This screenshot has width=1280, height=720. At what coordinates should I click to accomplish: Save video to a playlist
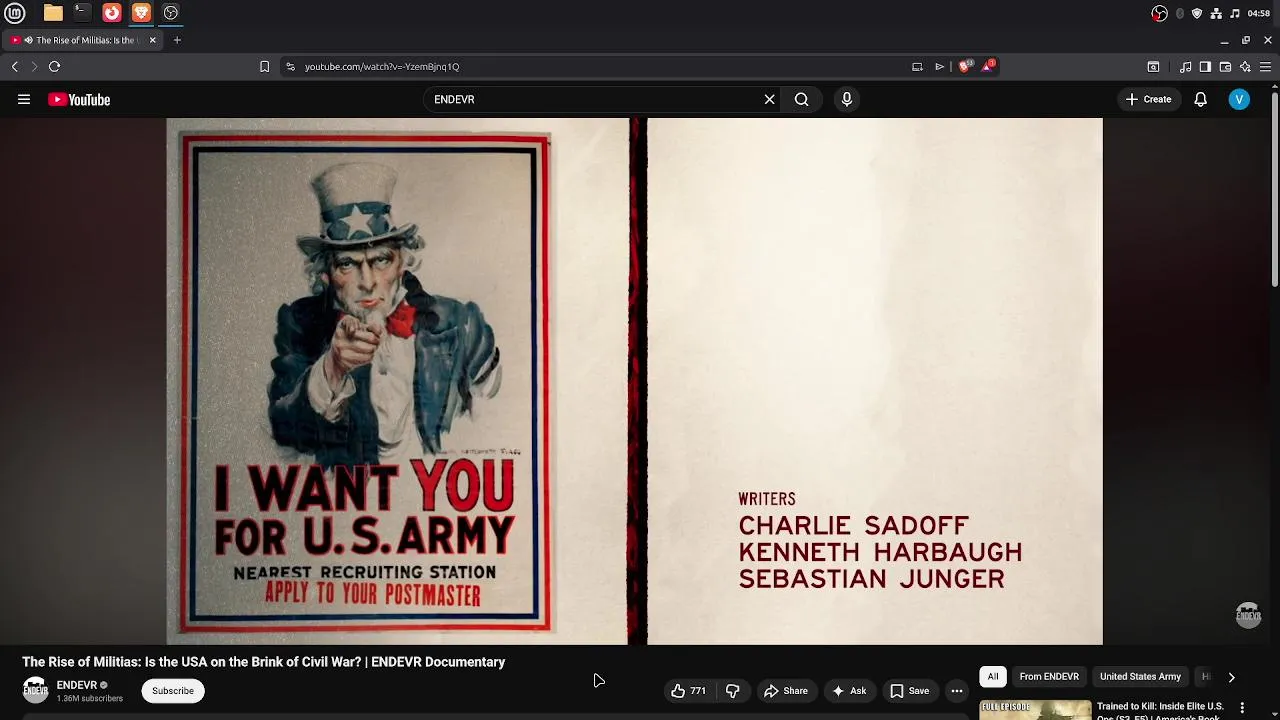[910, 691]
